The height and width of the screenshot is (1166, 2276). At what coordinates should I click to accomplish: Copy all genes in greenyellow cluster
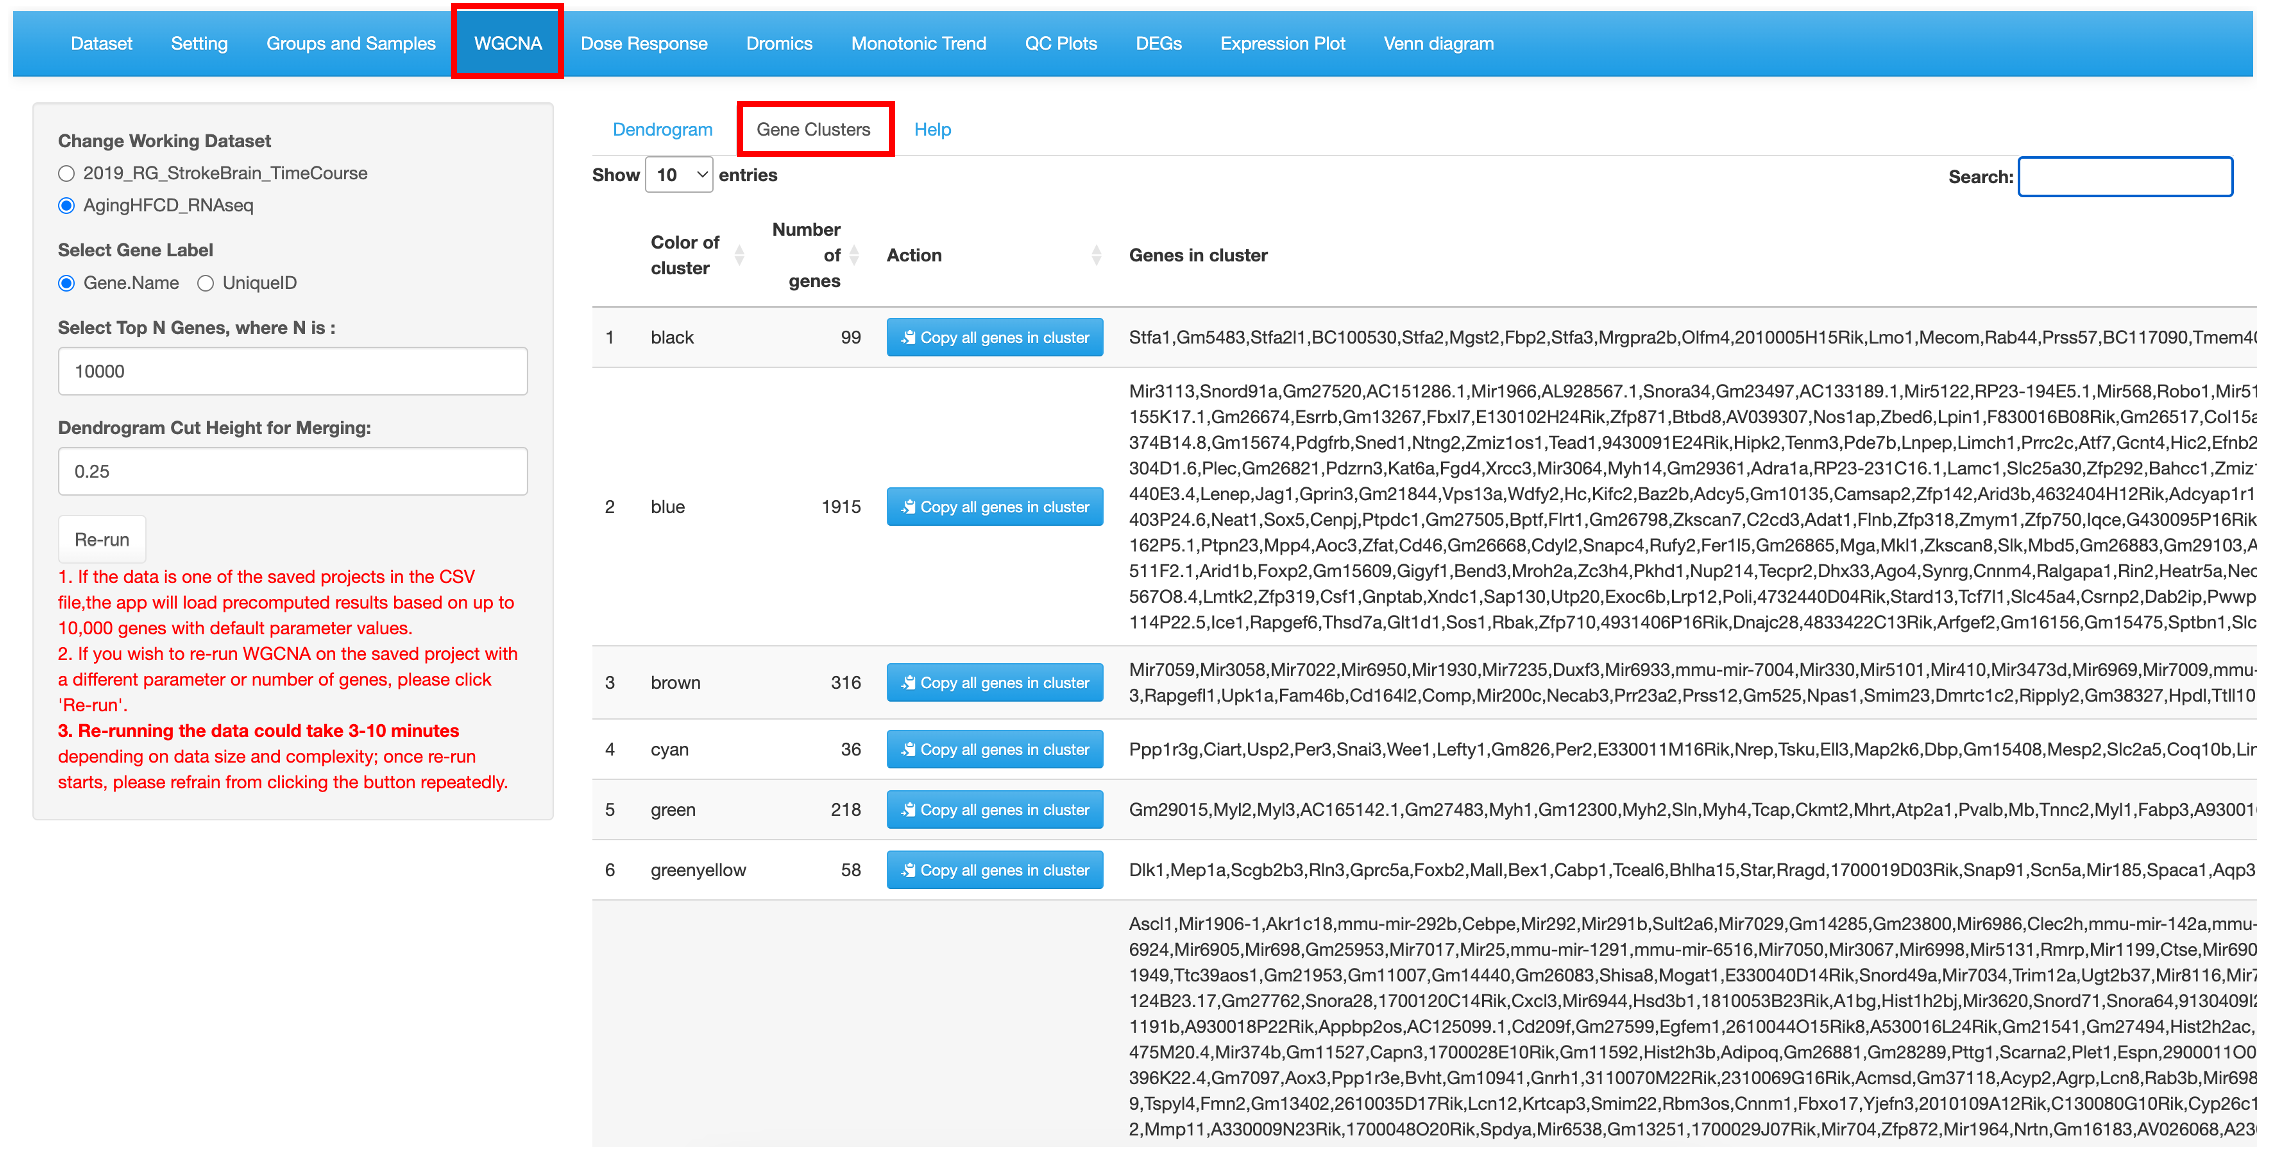(995, 870)
